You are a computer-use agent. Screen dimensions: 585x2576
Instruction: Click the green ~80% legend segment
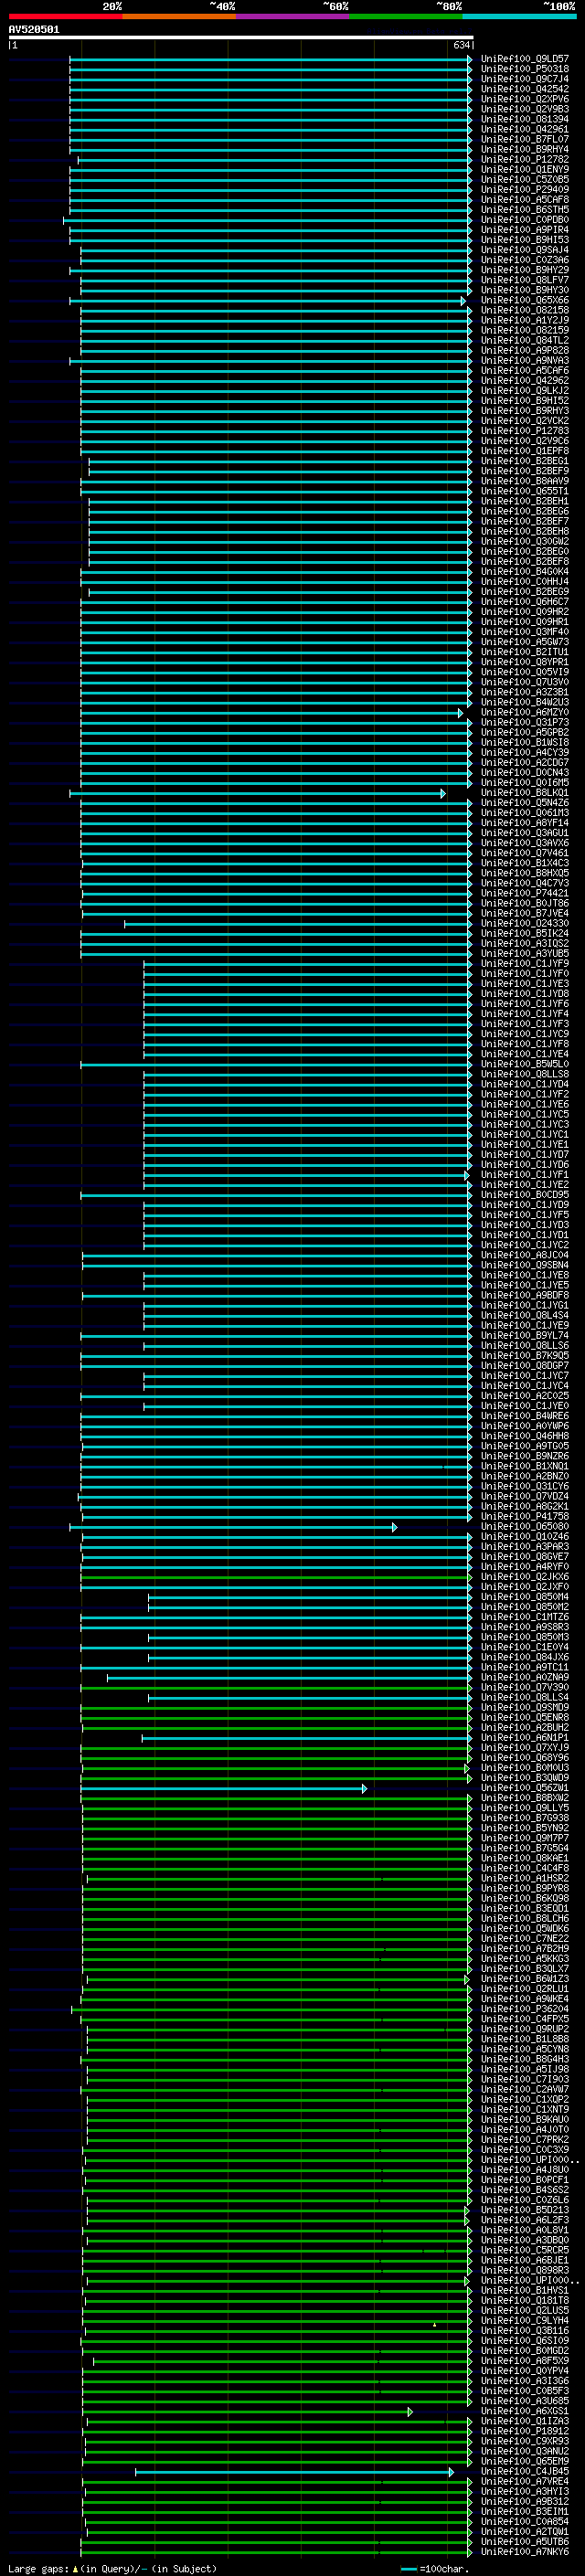[406, 16]
